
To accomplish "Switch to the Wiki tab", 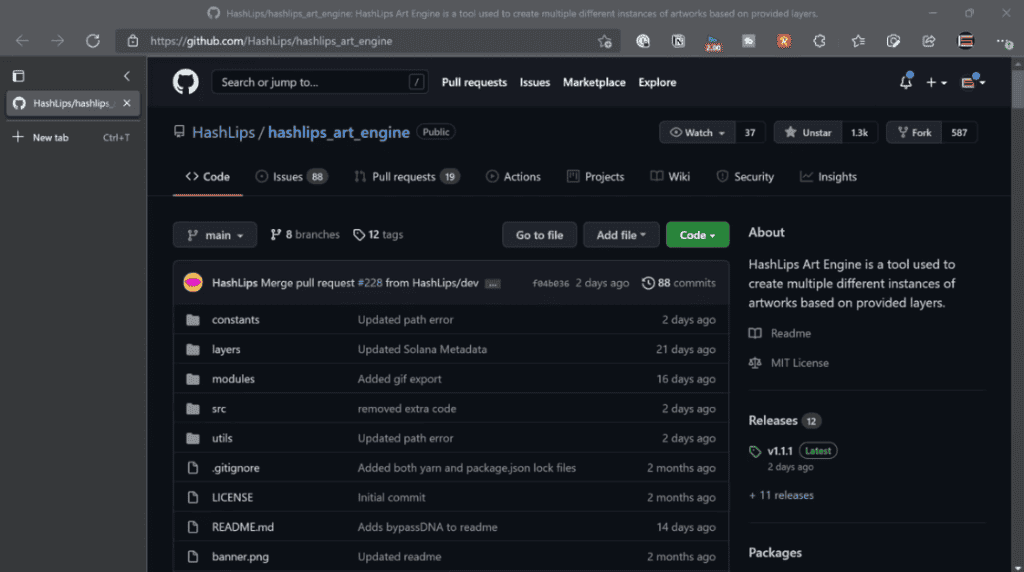I will click(x=670, y=177).
